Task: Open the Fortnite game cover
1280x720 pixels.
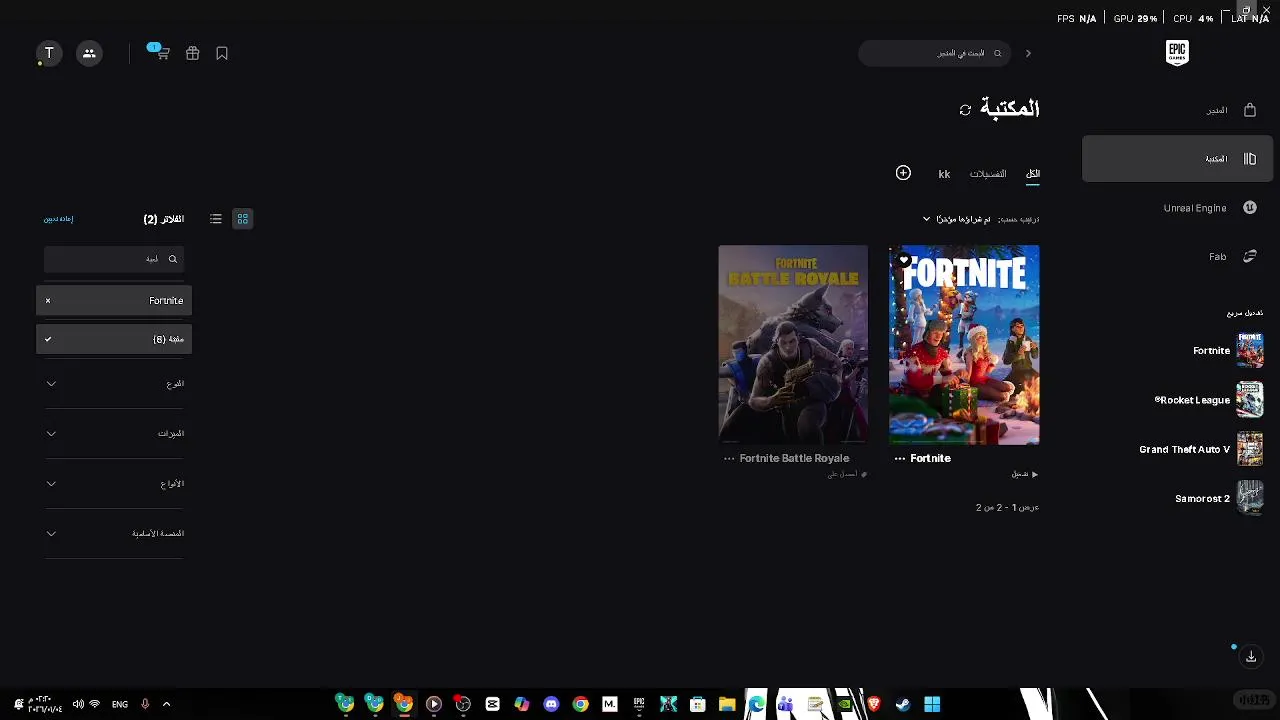Action: [964, 345]
